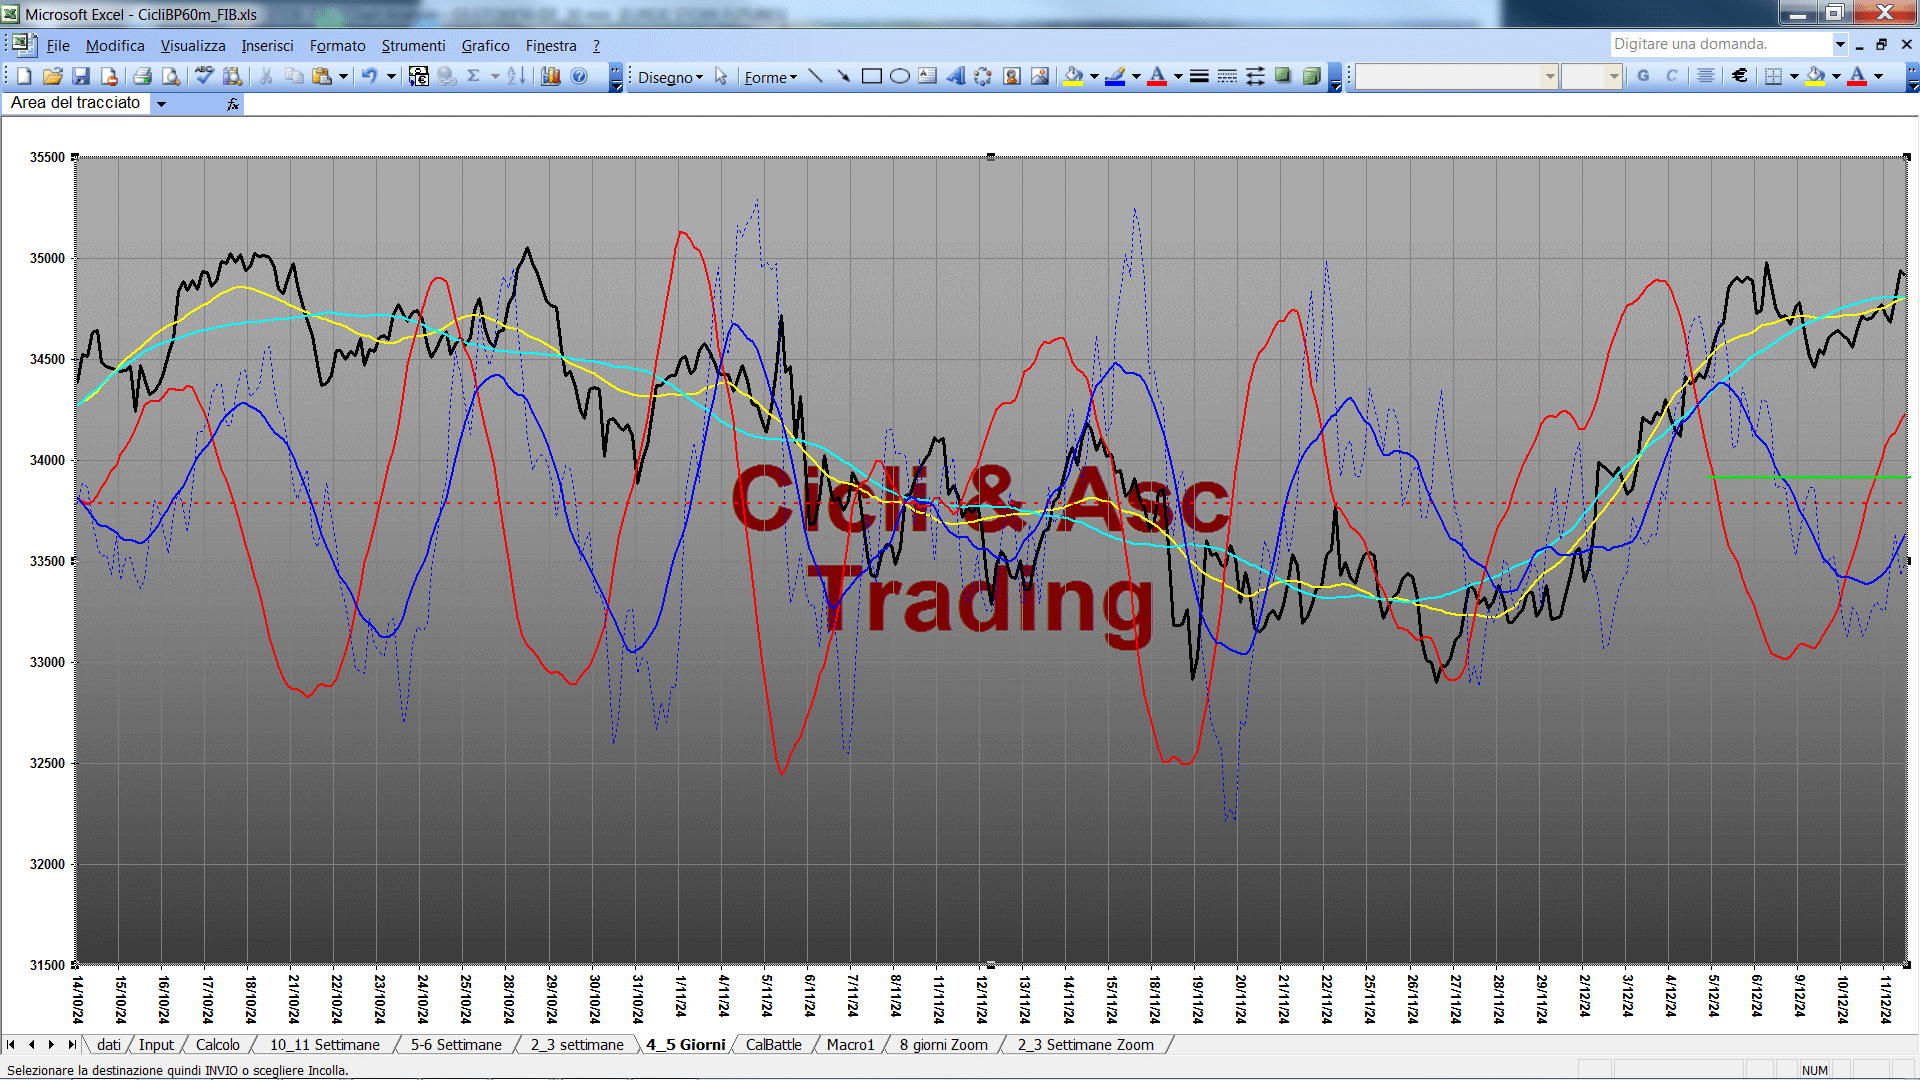Save the workbook with the floppy icon

pyautogui.click(x=81, y=76)
